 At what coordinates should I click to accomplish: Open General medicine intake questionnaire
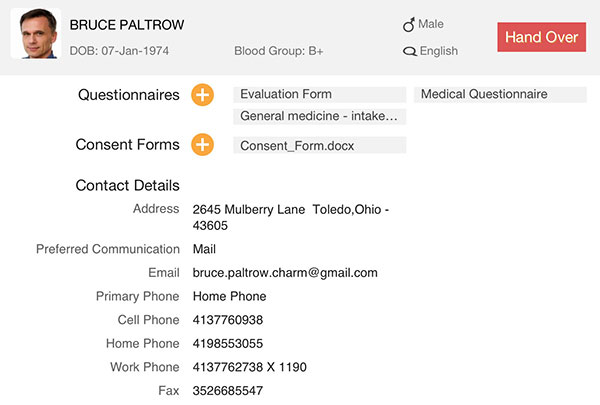coord(319,116)
